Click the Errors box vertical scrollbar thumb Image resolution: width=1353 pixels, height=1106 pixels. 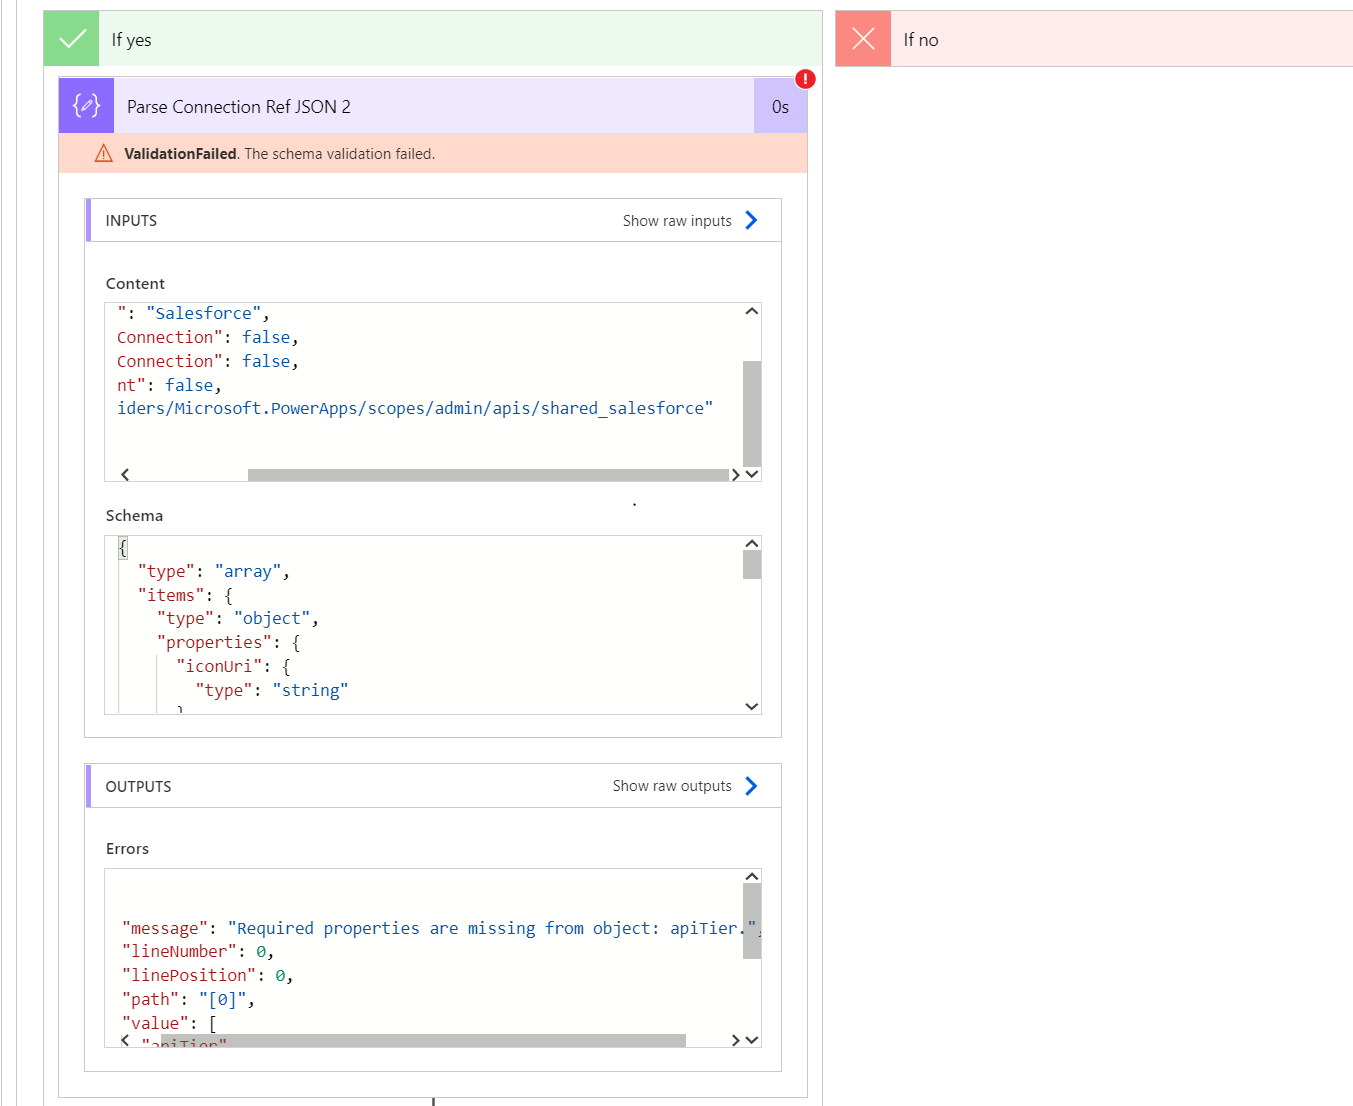tap(752, 921)
